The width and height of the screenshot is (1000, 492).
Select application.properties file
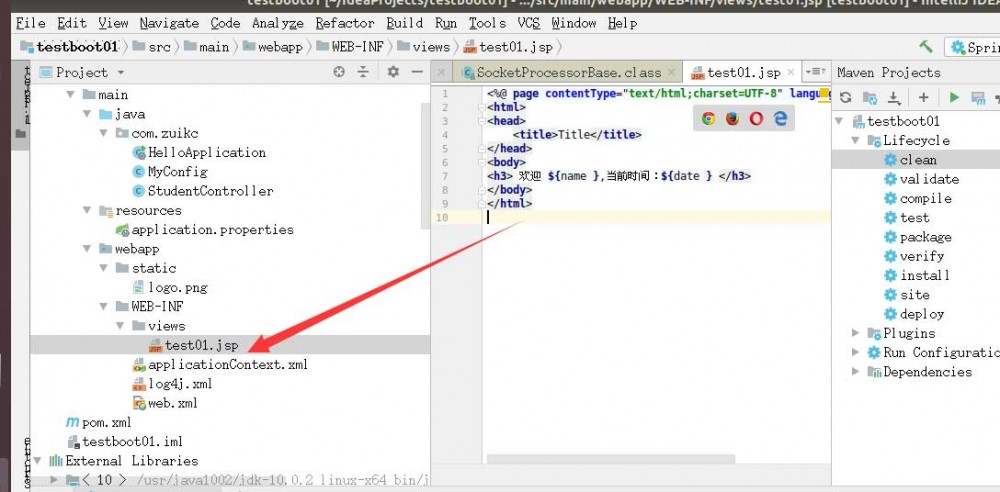[212, 230]
